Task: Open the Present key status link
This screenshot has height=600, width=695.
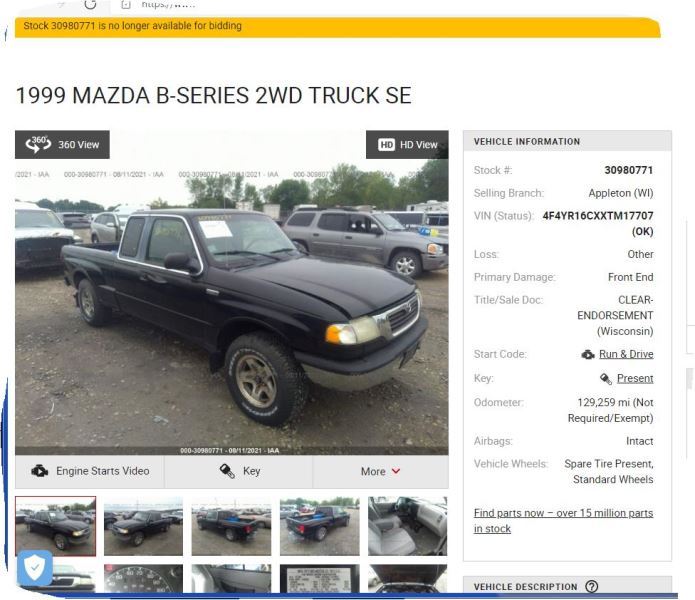Action: 635,378
